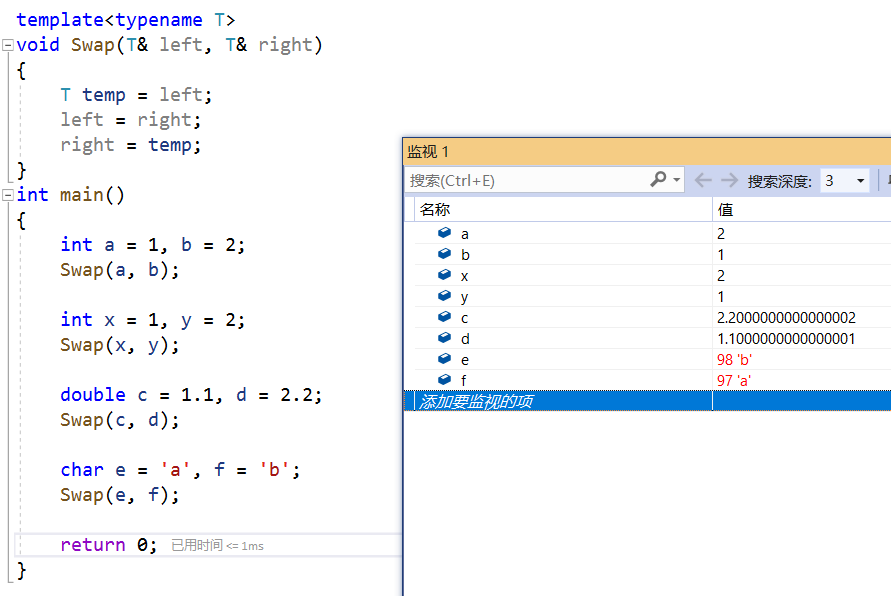Viewport: 891px width, 596px height.
Task: Select watch row name e
Action: click(x=465, y=360)
